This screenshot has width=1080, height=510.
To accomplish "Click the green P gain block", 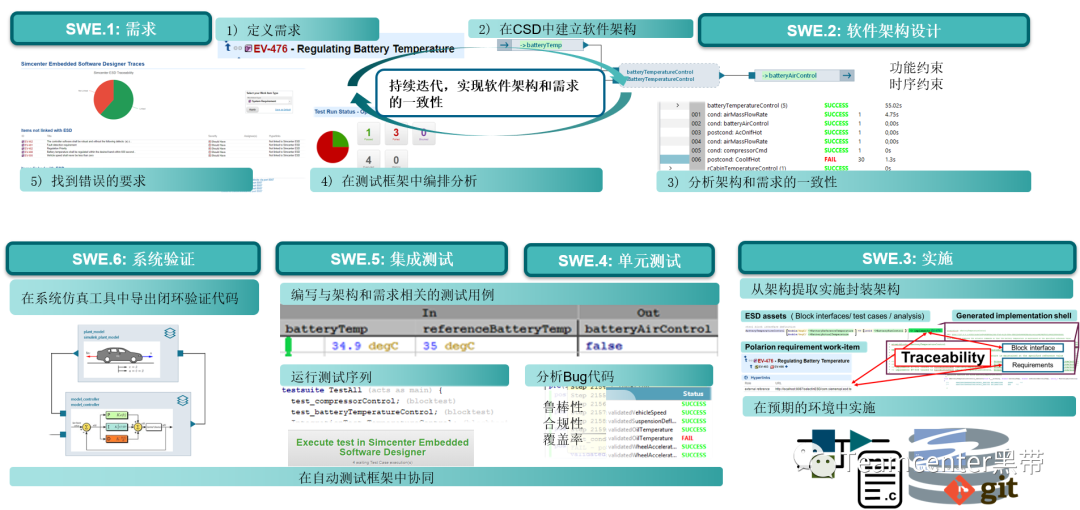I will tap(116, 415).
